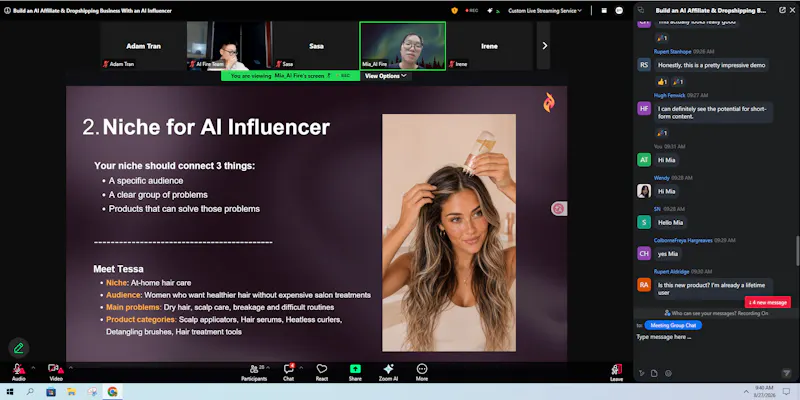Toggle thumbs-up reaction on Rupert Stanhope's message

tap(662, 82)
